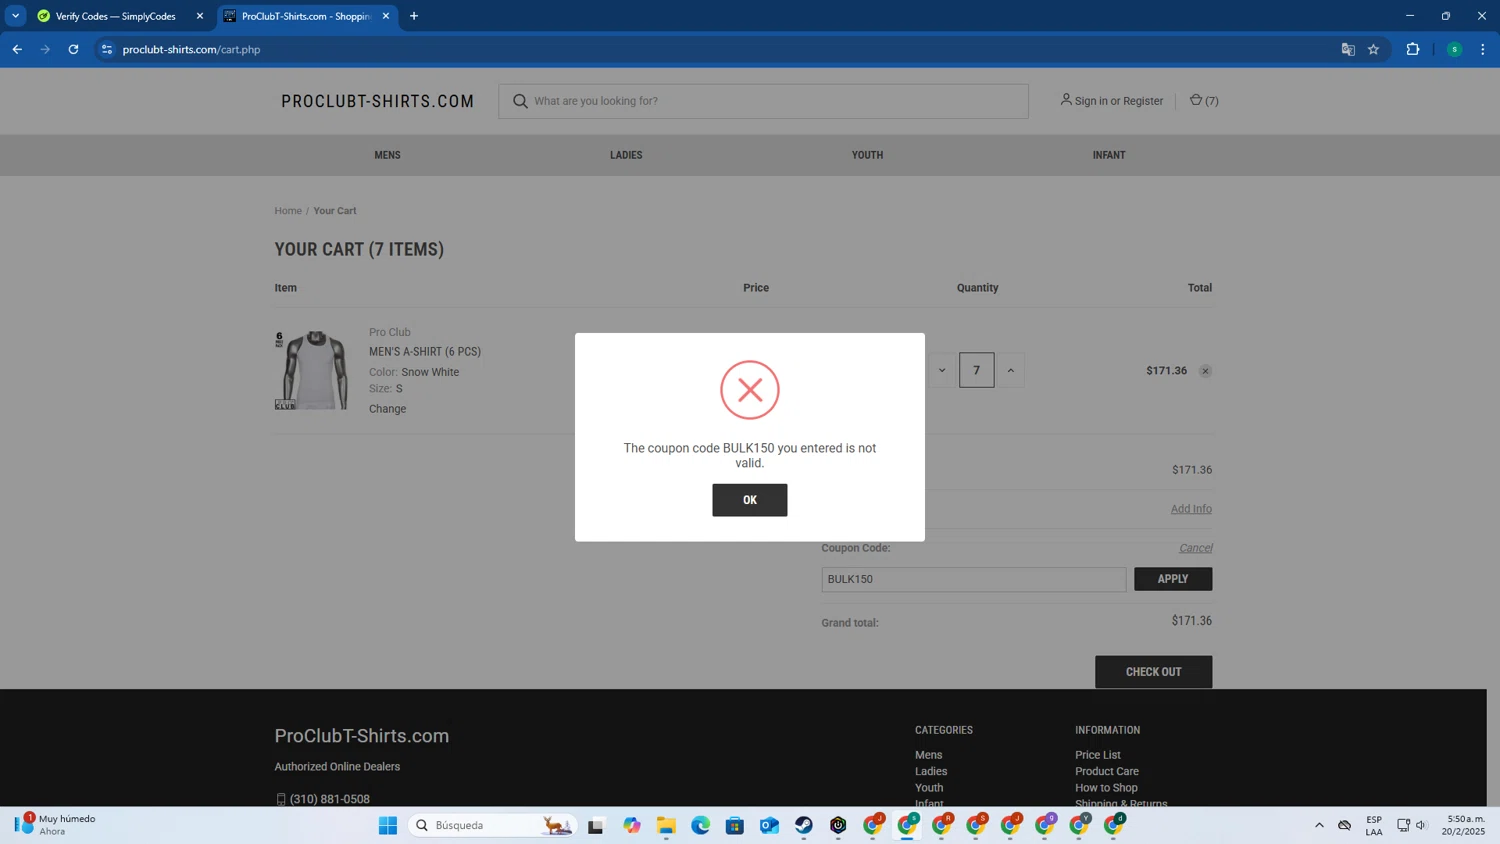This screenshot has width=1500, height=844.
Task: Remove the Men's A-Shirt item from cart
Action: 1205,371
